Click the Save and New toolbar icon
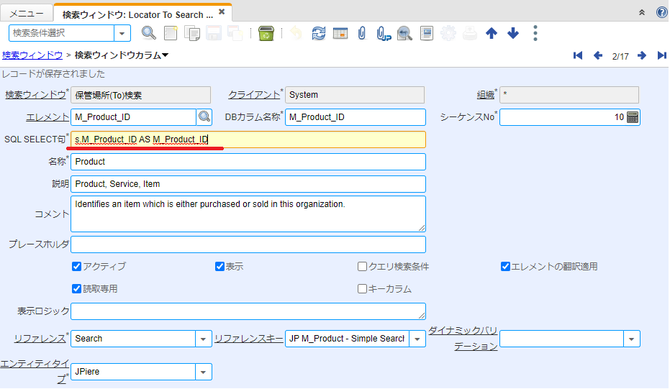The width and height of the screenshot is (670, 389). [x=235, y=33]
